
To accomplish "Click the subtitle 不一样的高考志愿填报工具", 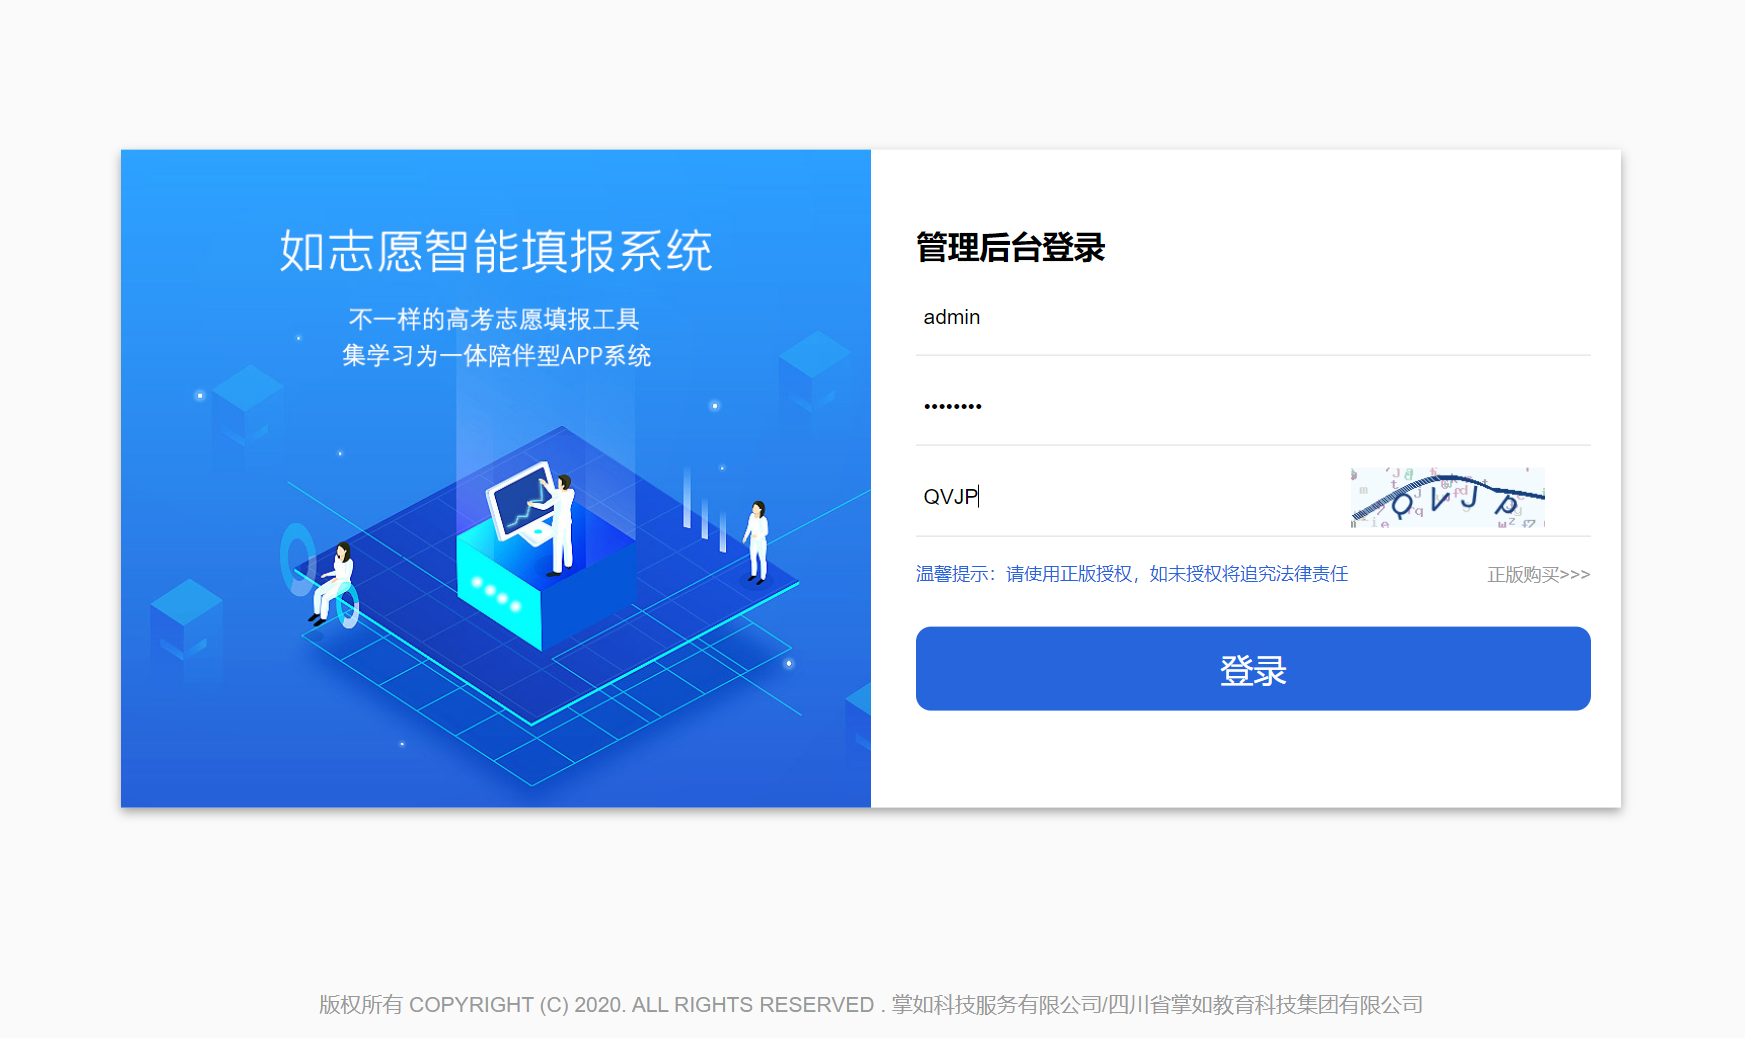I will (x=494, y=319).
